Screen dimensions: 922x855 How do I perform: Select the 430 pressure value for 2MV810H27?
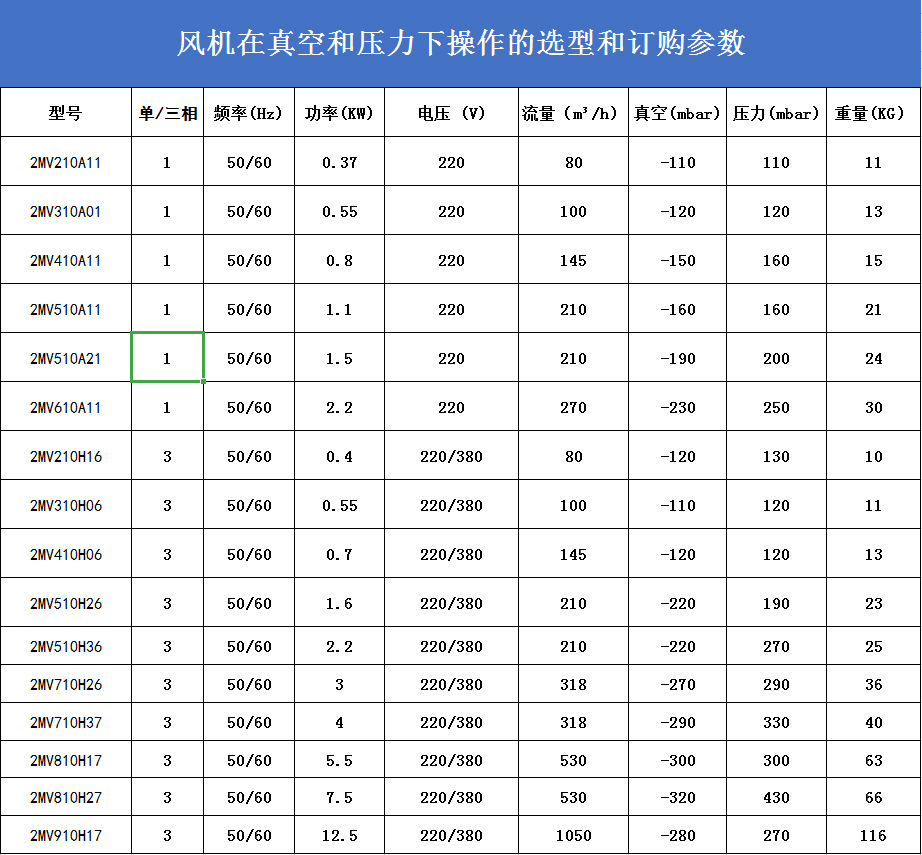[775, 796]
